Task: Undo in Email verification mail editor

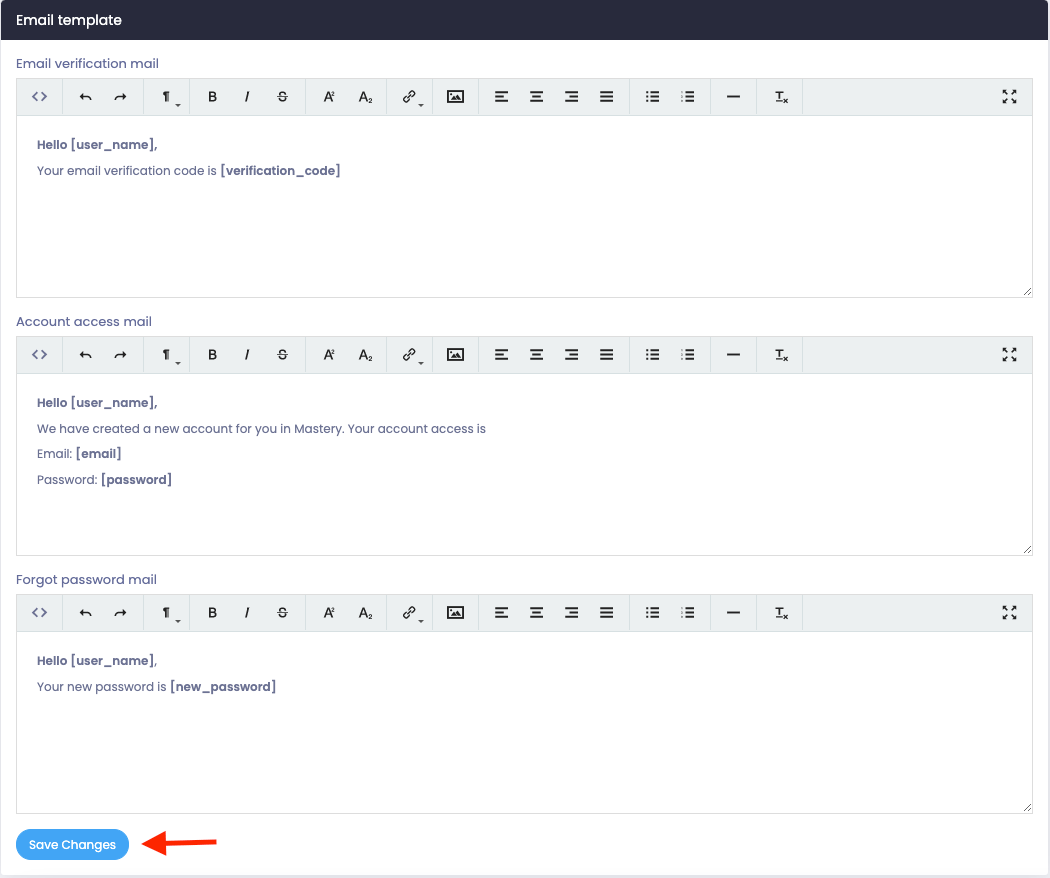Action: 85,97
